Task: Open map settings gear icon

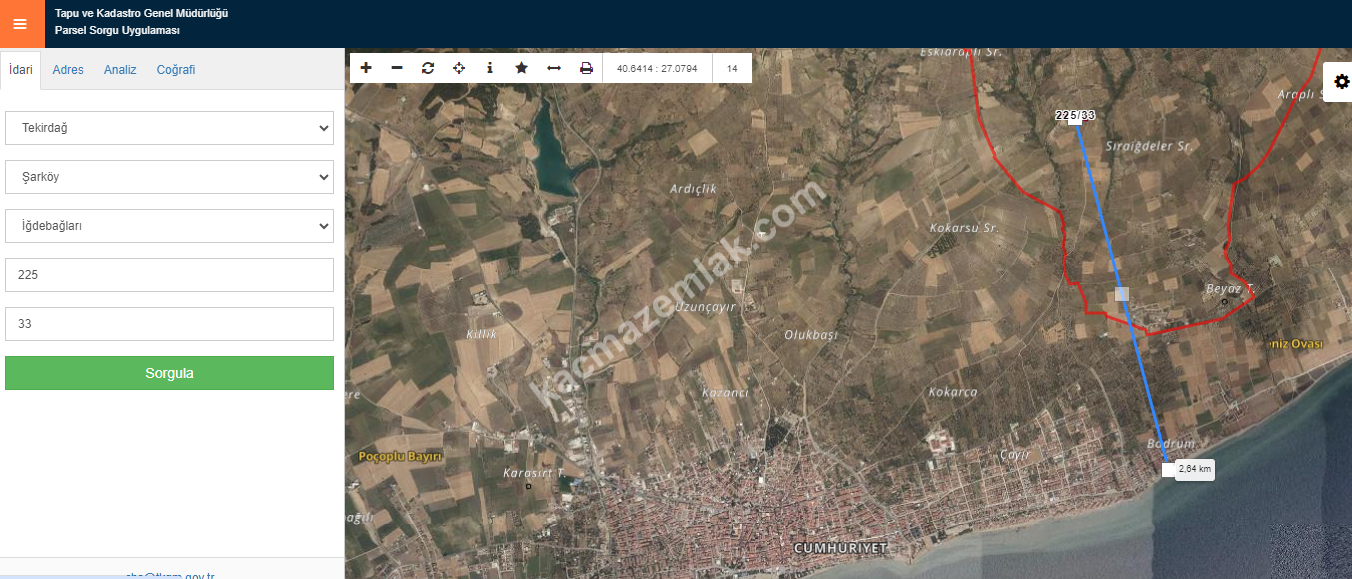Action: [1341, 82]
